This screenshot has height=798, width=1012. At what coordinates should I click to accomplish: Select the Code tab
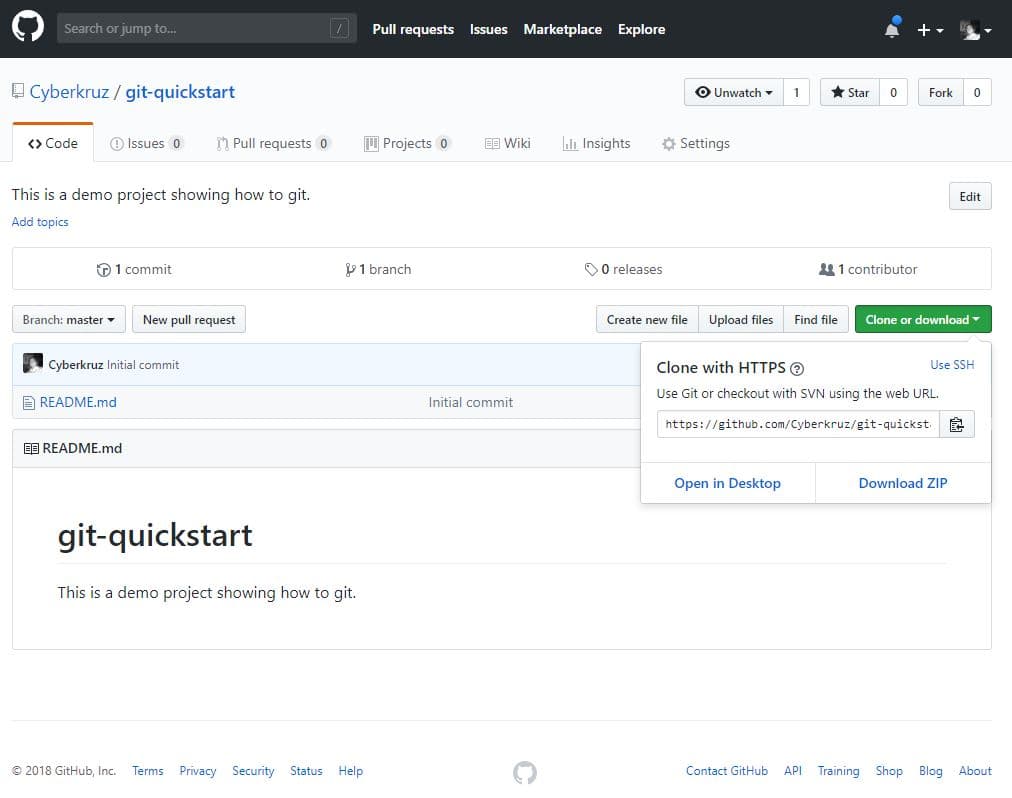[x=53, y=143]
